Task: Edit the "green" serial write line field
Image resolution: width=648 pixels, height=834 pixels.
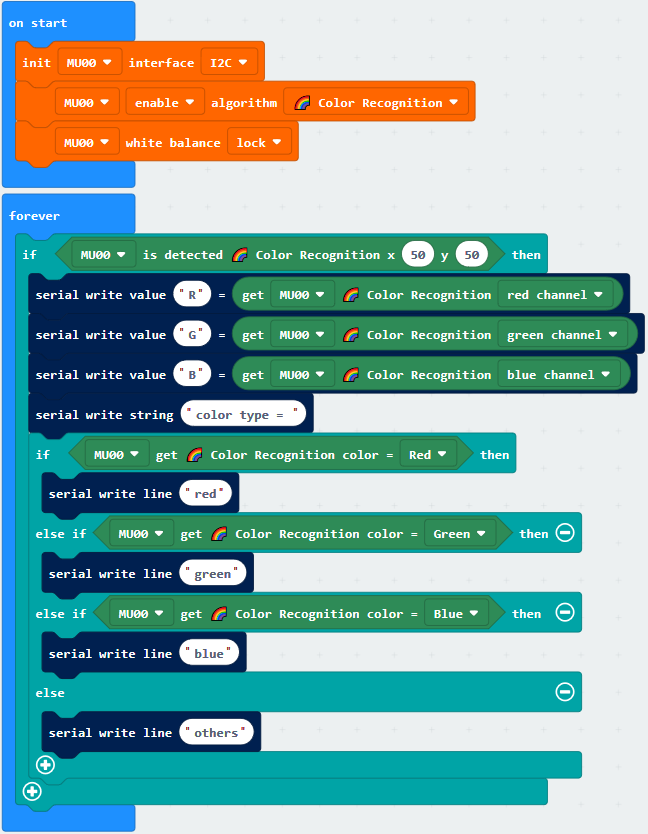Action: [x=213, y=574]
